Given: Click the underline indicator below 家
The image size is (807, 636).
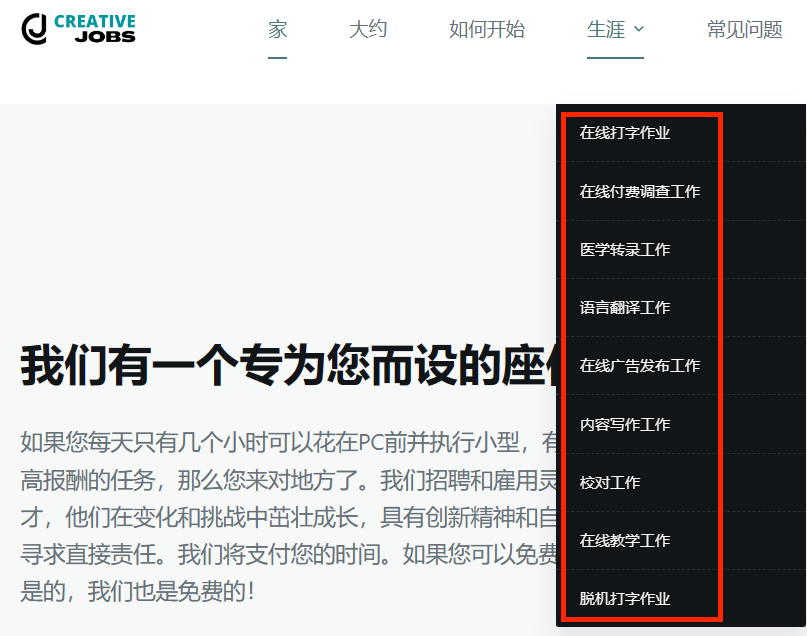Looking at the screenshot, I should tap(277, 60).
